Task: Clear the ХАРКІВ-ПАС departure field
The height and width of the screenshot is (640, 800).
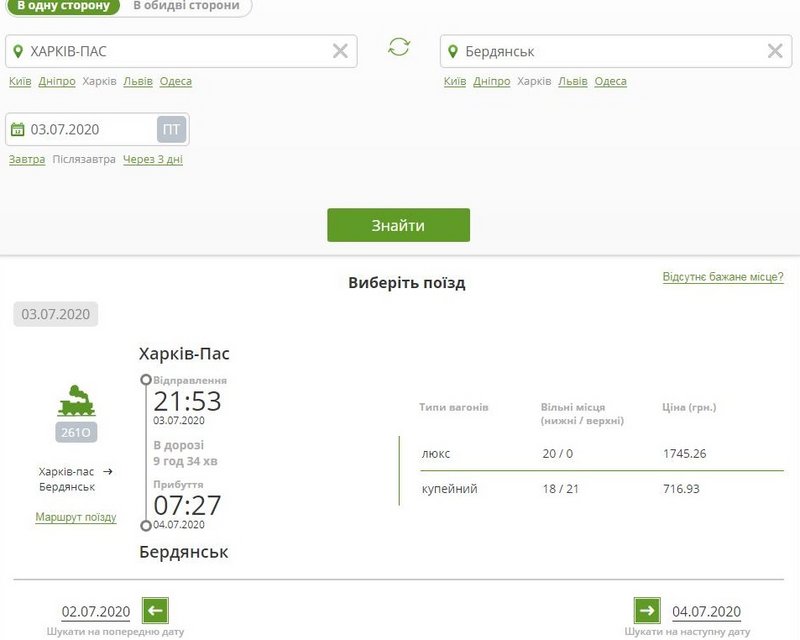Action: tap(340, 51)
